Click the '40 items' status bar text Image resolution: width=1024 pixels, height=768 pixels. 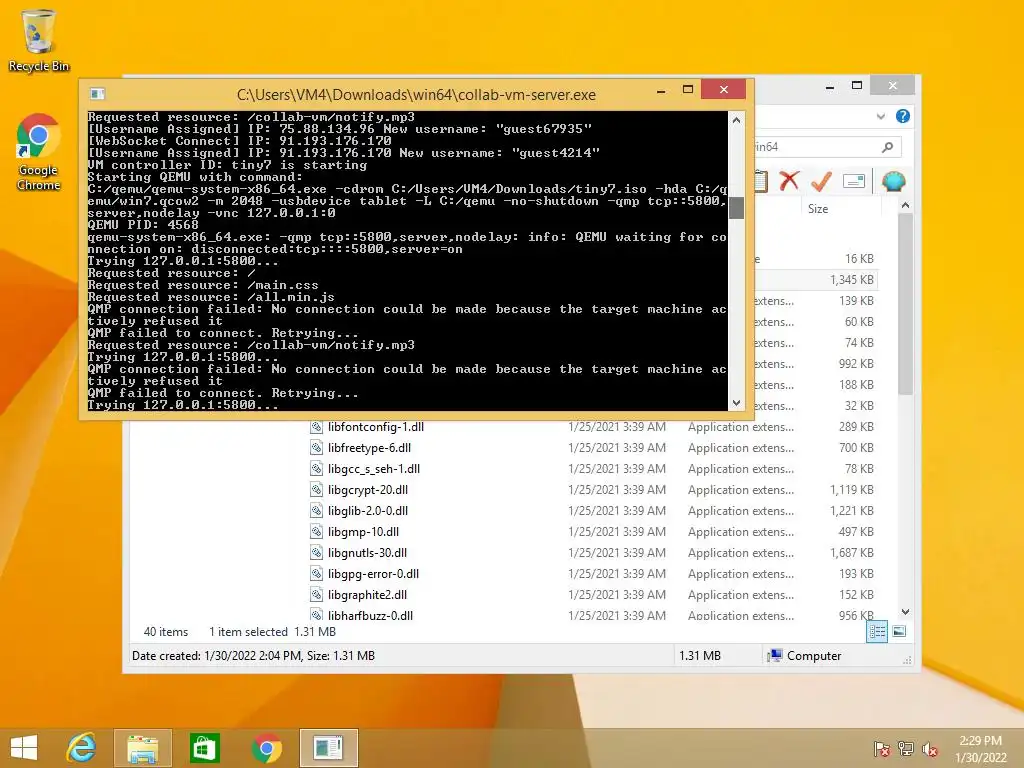166,632
